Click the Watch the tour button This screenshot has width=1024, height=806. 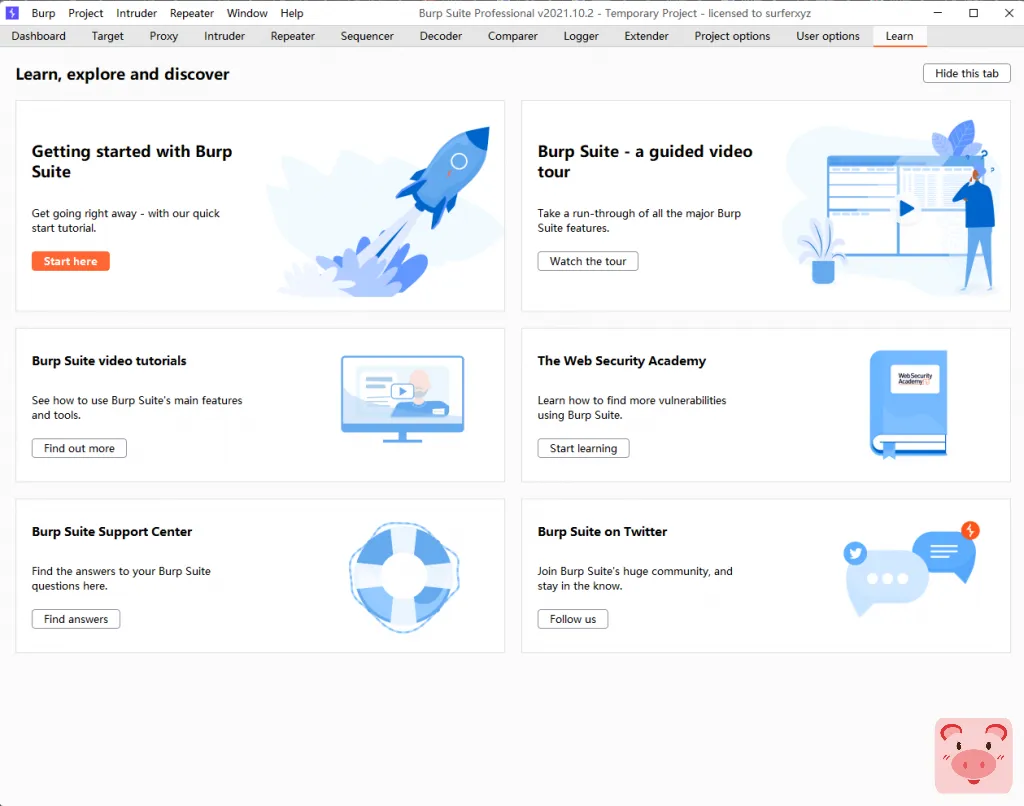pyautogui.click(x=588, y=261)
